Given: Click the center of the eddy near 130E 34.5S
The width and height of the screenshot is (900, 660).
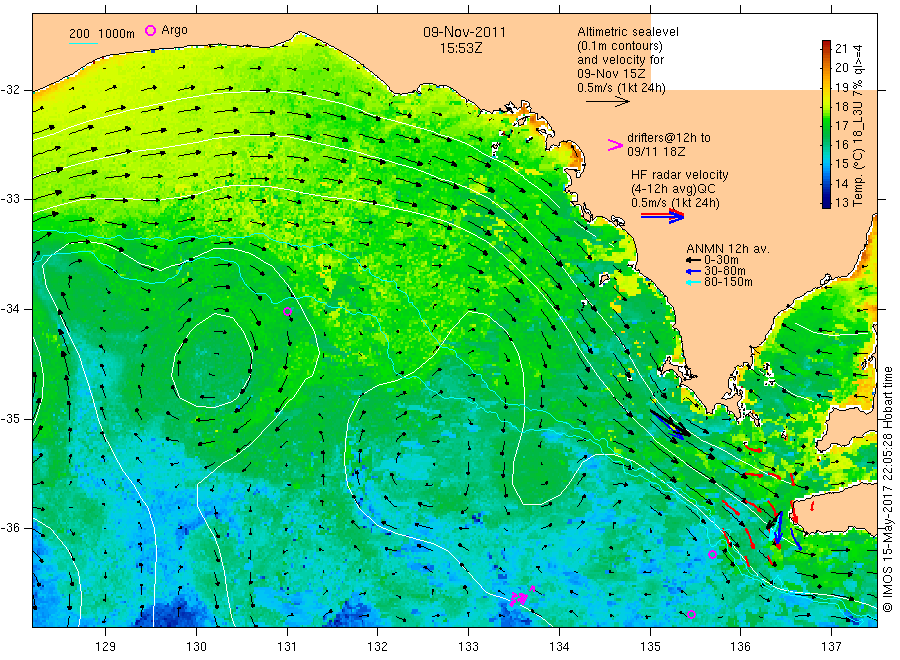Looking at the screenshot, I should pos(212,362).
